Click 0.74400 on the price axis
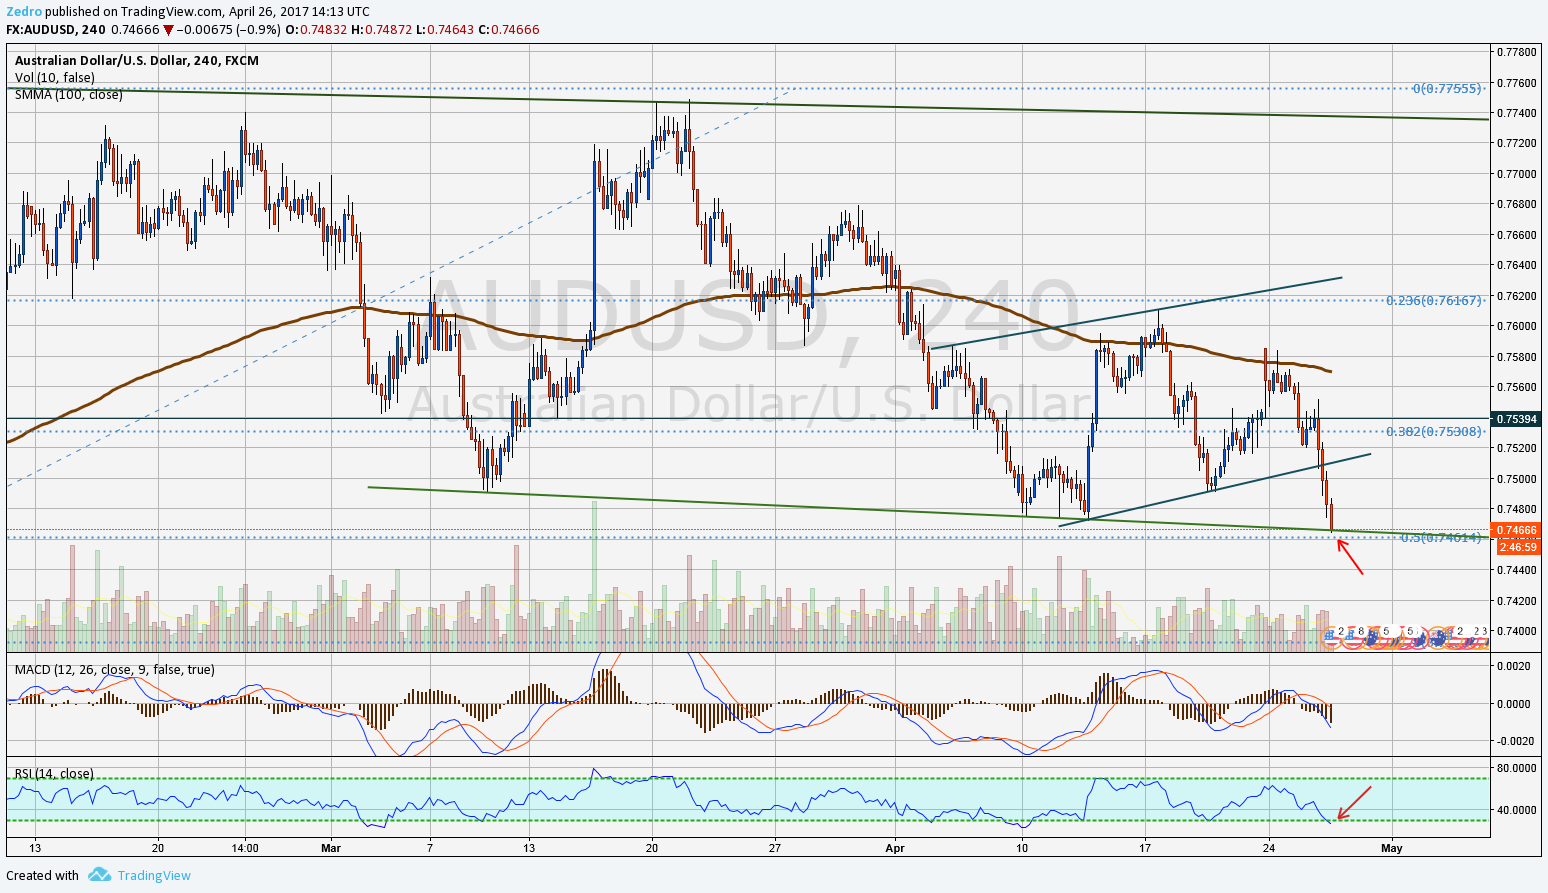 pyautogui.click(x=1516, y=570)
